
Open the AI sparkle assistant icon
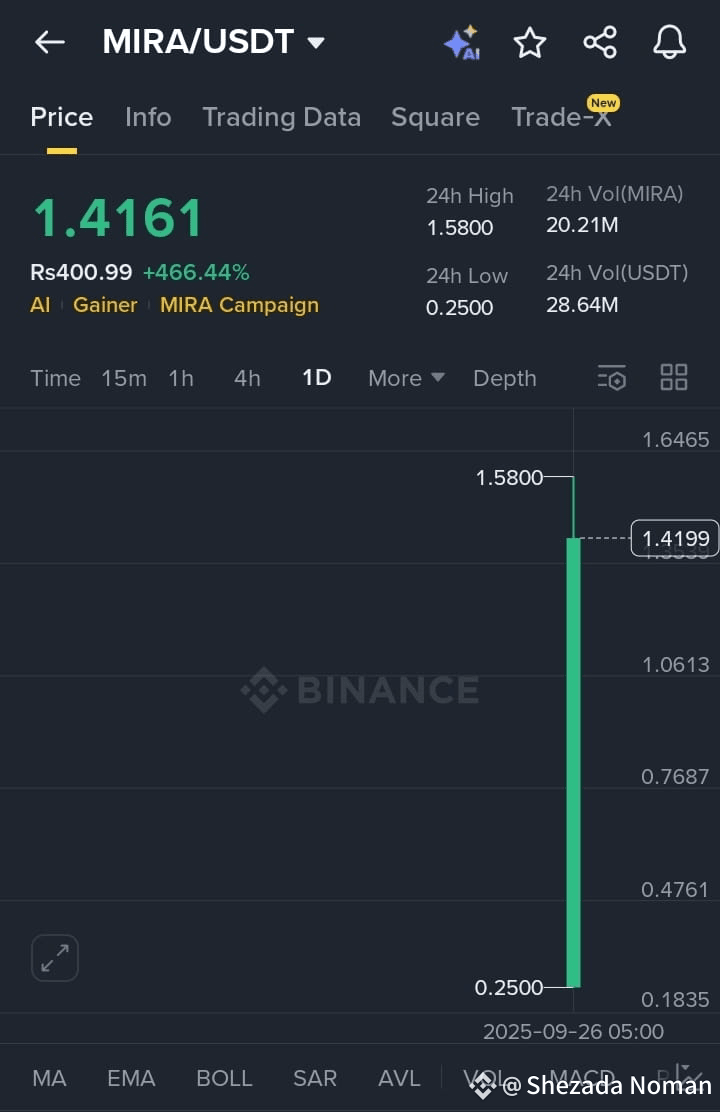(x=463, y=43)
